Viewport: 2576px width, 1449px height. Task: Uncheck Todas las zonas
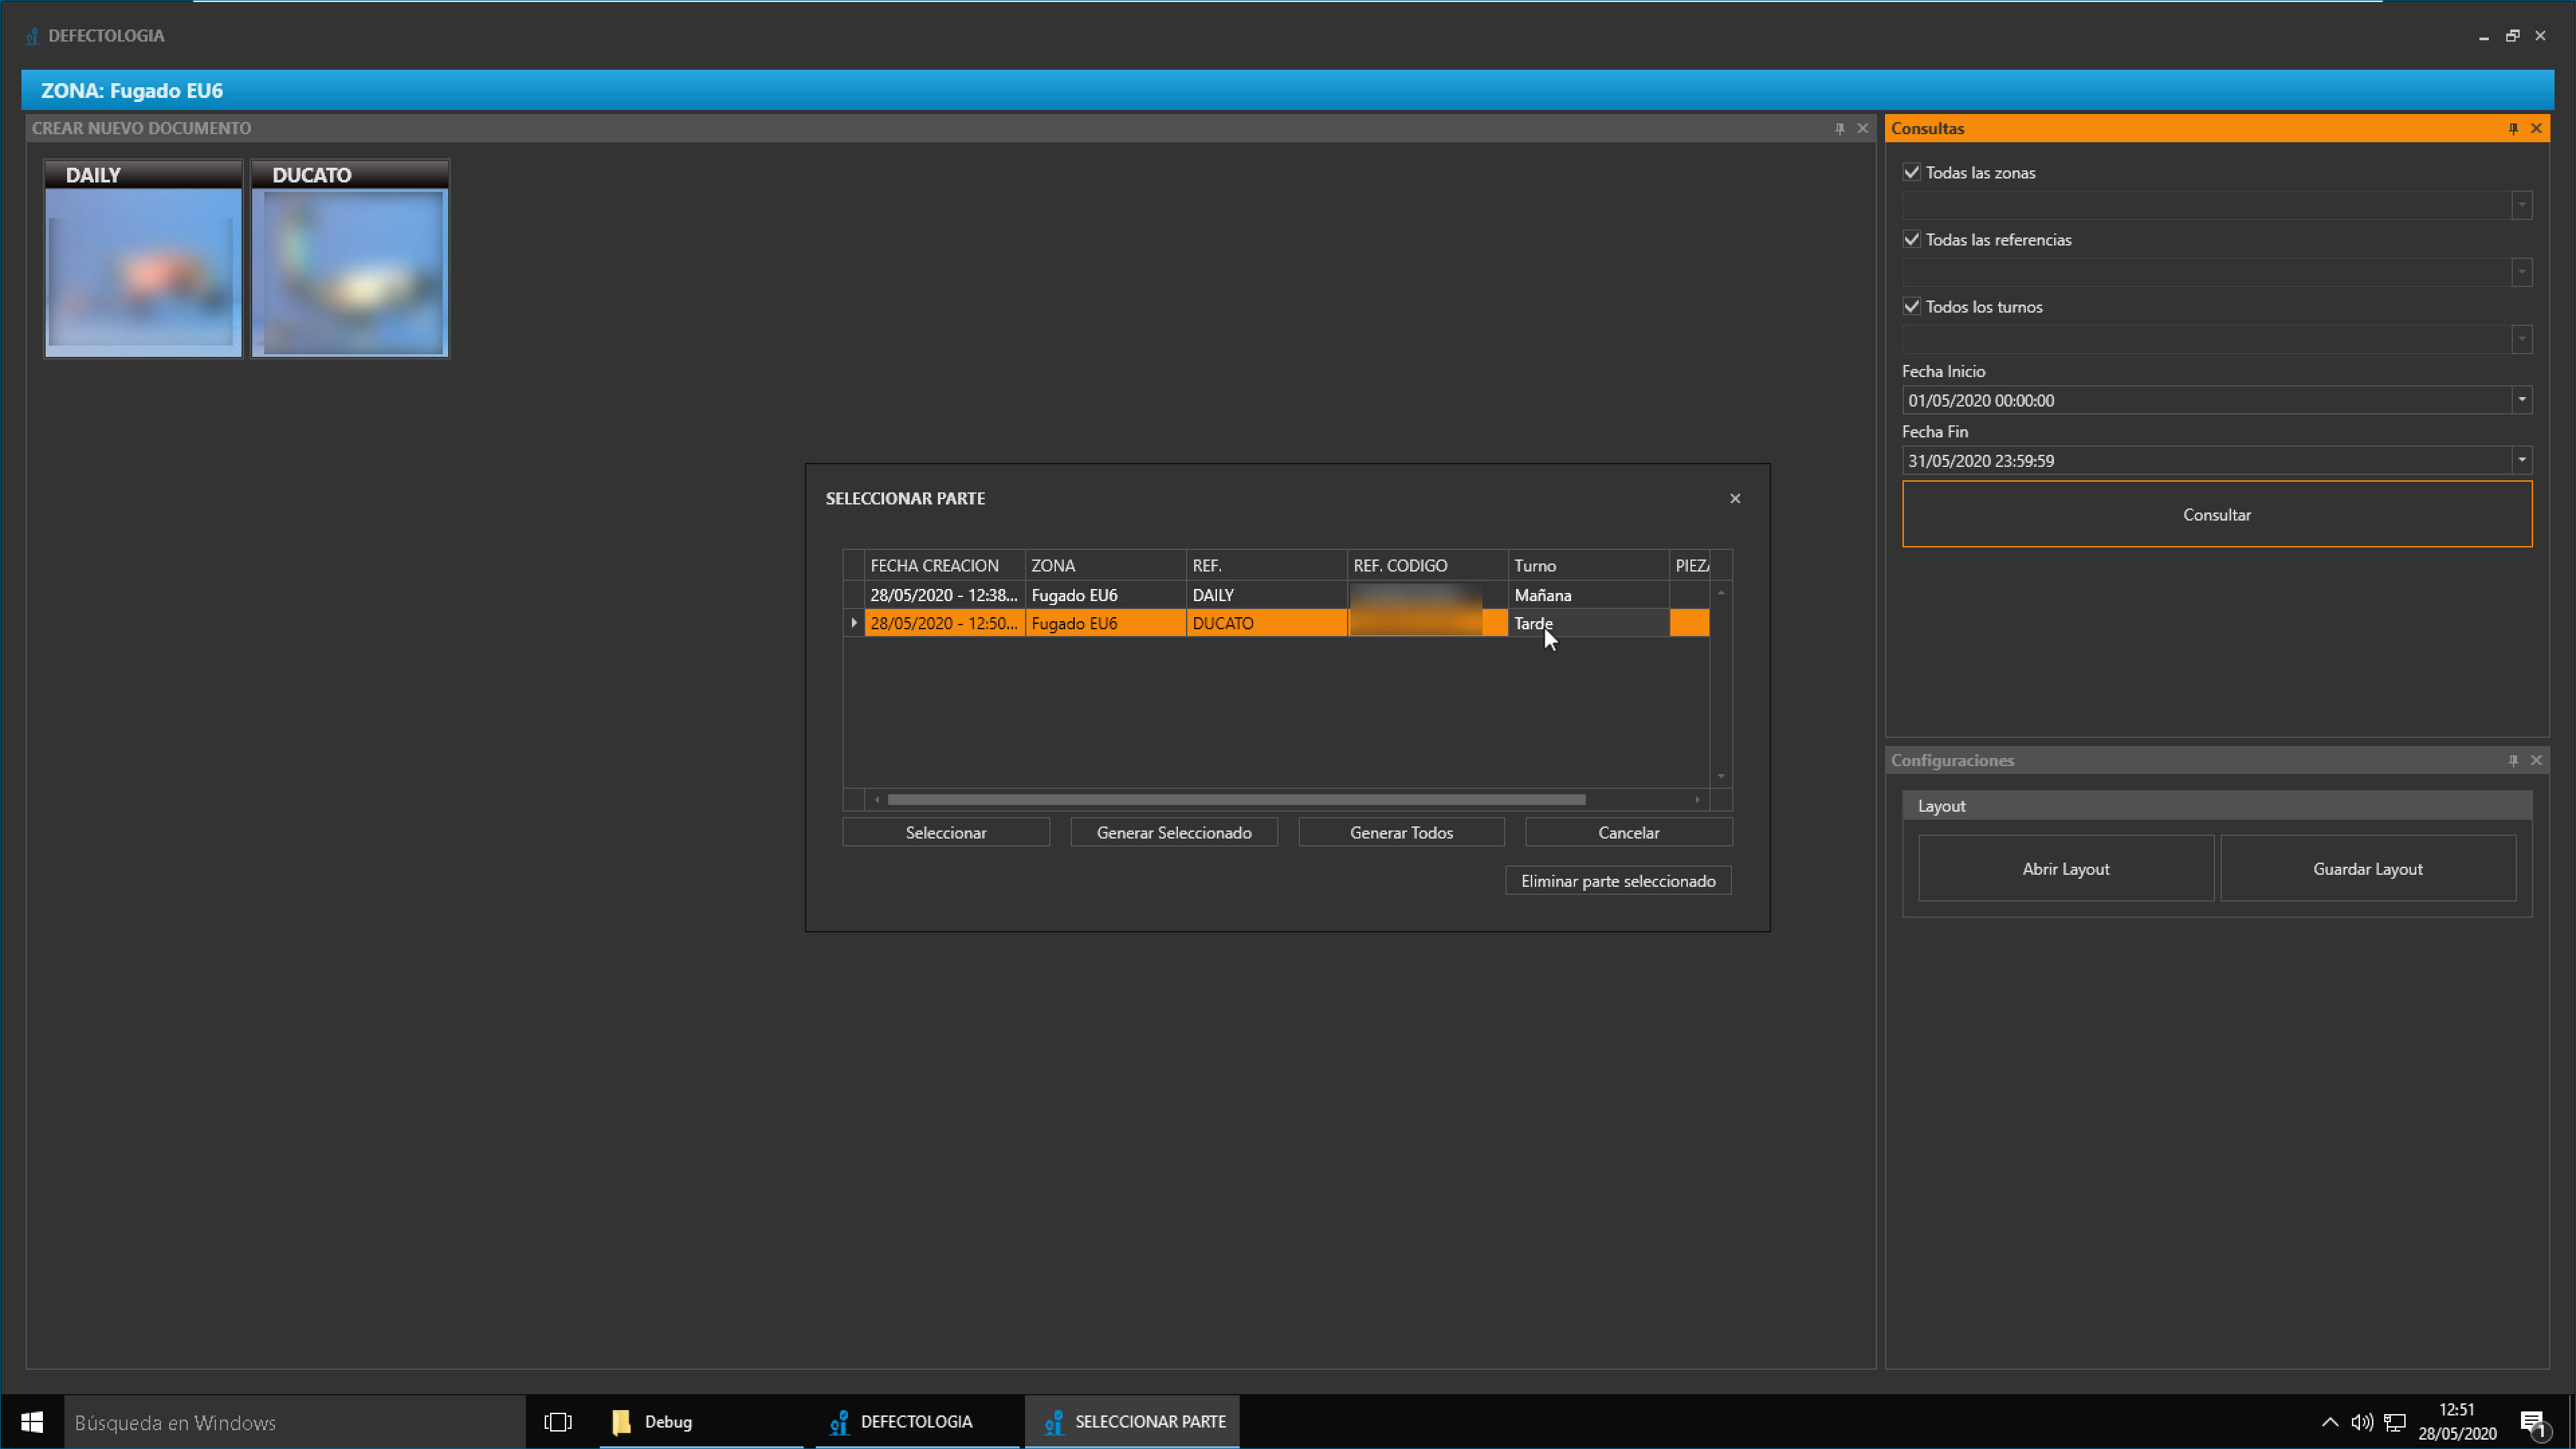click(1912, 172)
